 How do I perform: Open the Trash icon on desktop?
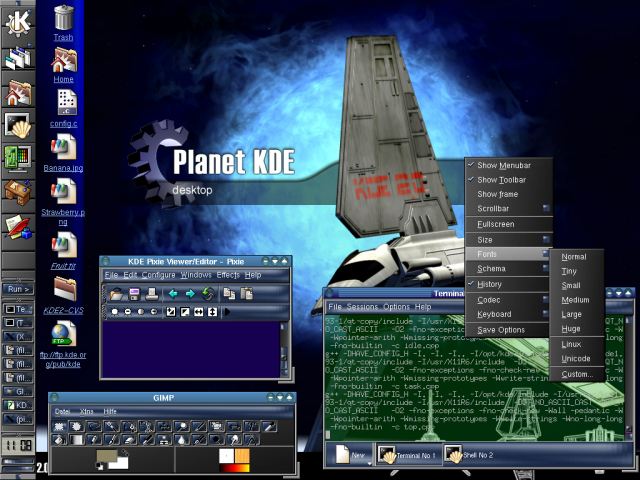point(64,18)
